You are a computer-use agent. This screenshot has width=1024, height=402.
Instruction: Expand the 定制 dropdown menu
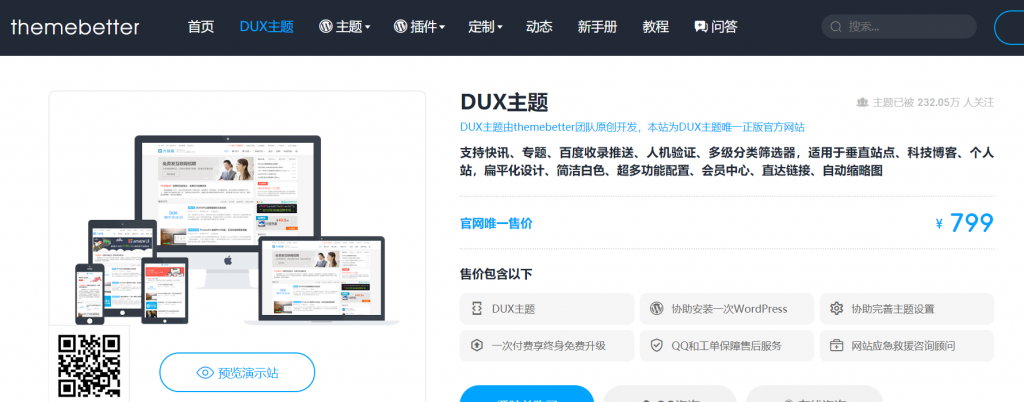tap(485, 27)
